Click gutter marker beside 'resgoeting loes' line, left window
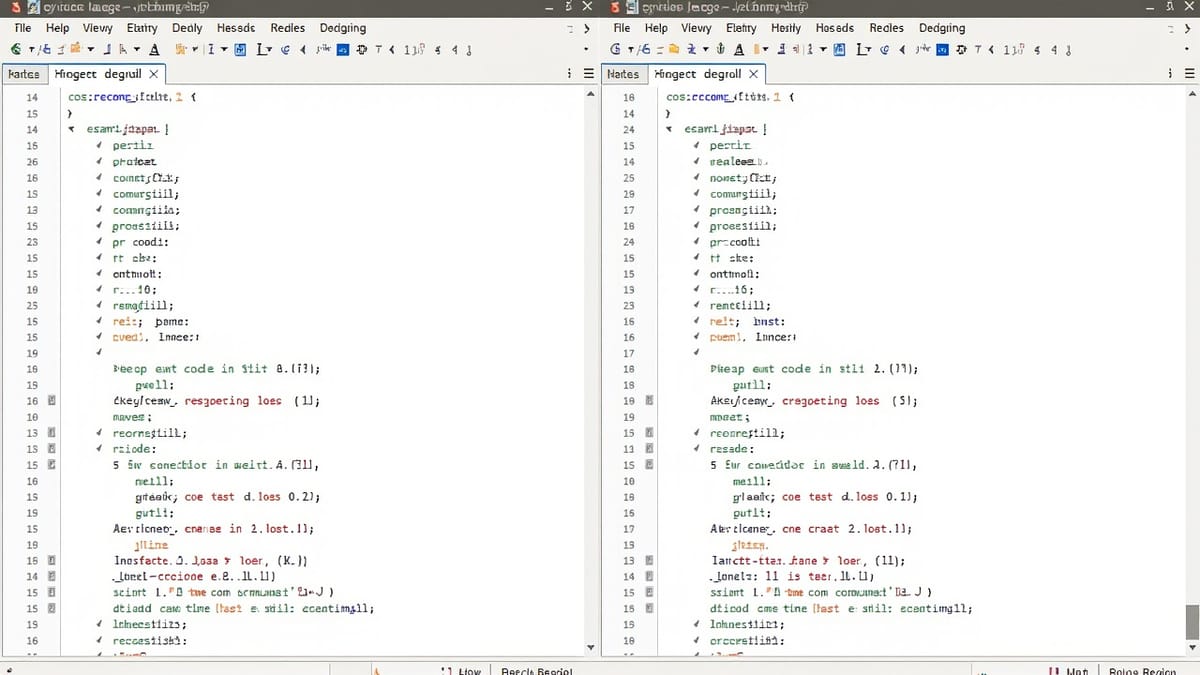Image resolution: width=1200 pixels, height=675 pixels. 52,400
